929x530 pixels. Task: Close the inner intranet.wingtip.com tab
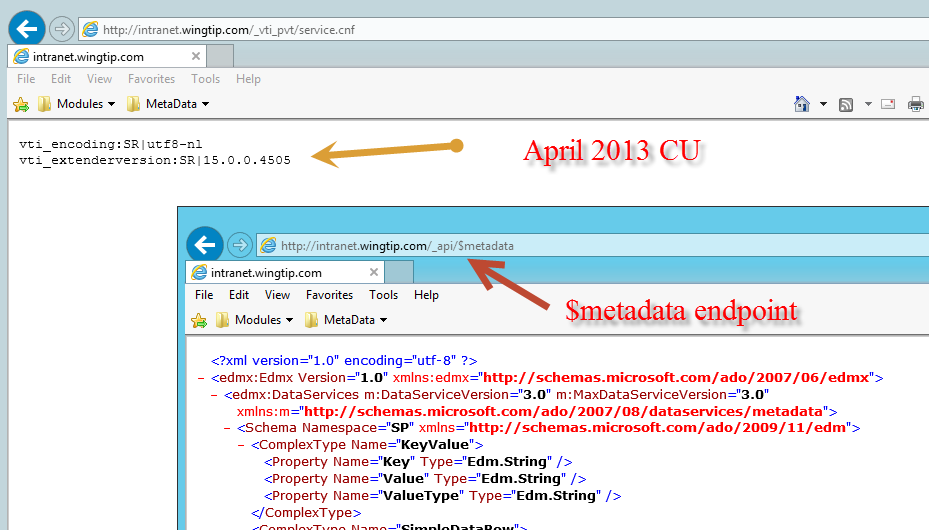[x=374, y=272]
